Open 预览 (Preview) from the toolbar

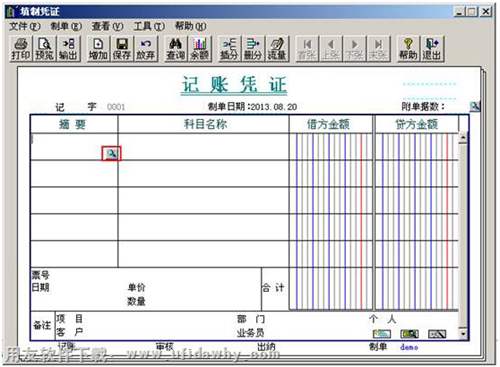[x=45, y=49]
